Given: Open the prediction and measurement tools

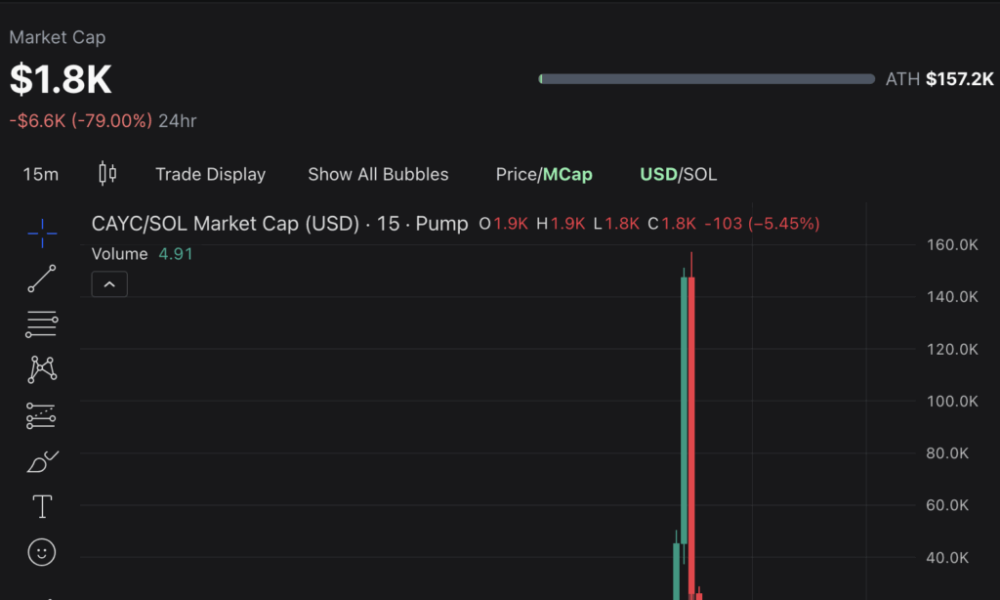Looking at the screenshot, I should click(41, 416).
